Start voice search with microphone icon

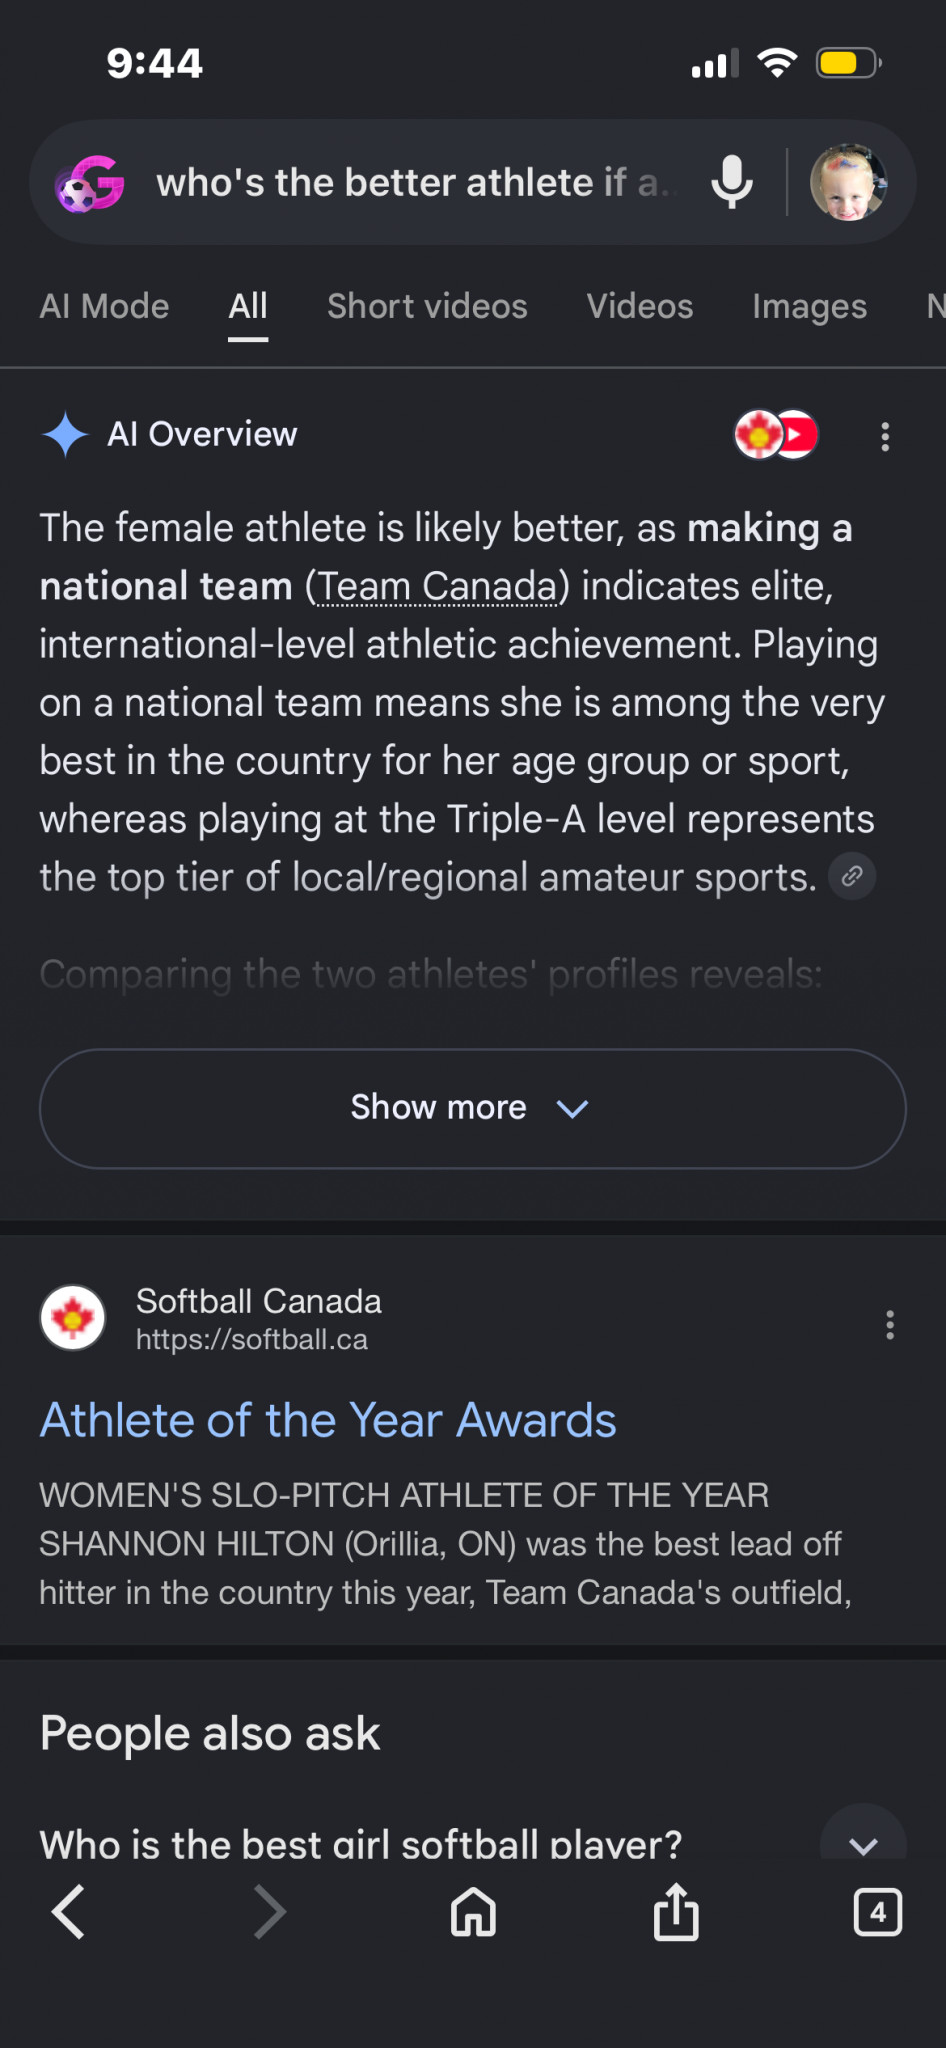click(x=731, y=182)
